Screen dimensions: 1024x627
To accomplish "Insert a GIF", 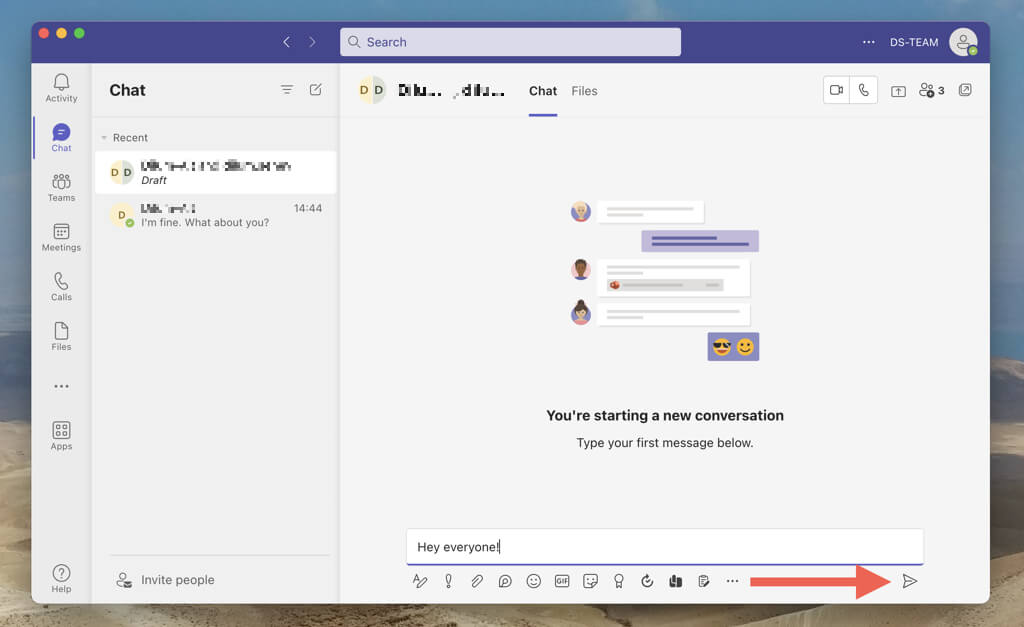I will click(x=562, y=581).
